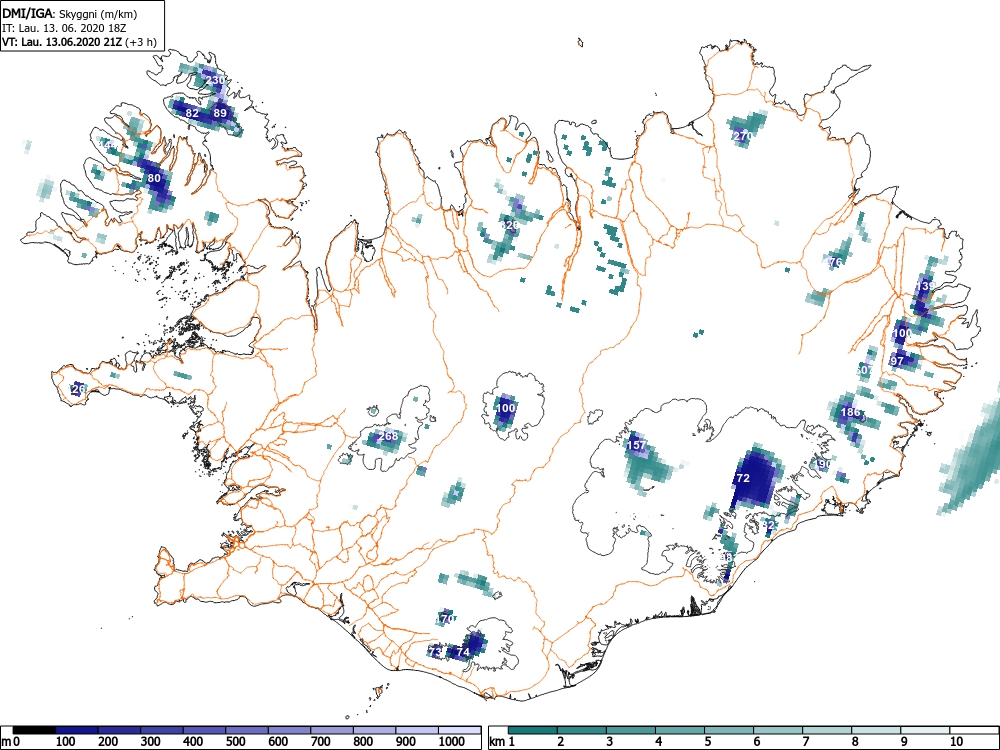Screen dimensions: 1000x750
Task: Click the 'km 1' legend label
Action: [x=502, y=742]
